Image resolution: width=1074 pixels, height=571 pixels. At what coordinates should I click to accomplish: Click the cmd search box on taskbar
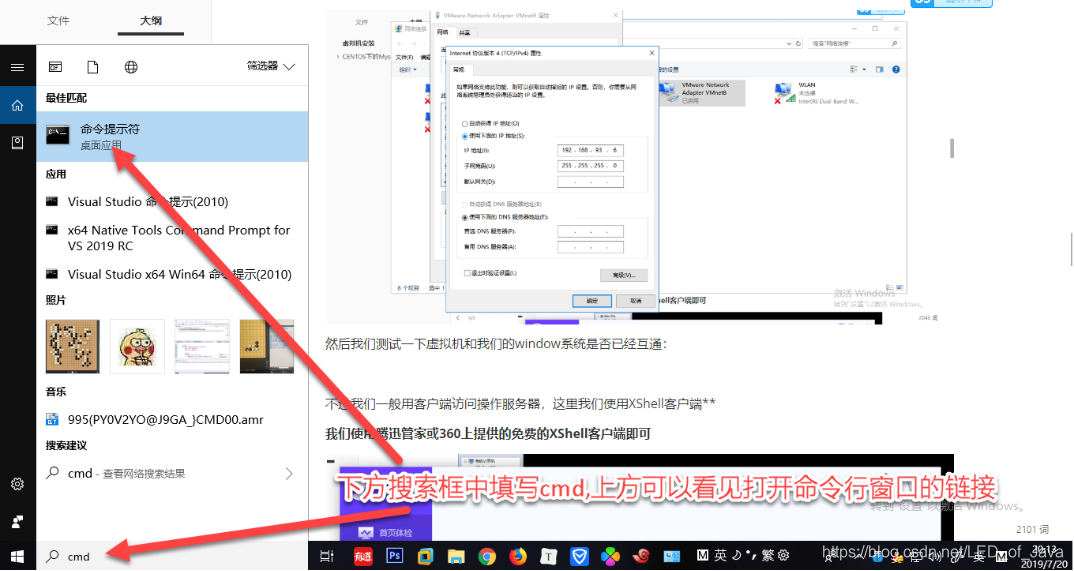(172, 557)
